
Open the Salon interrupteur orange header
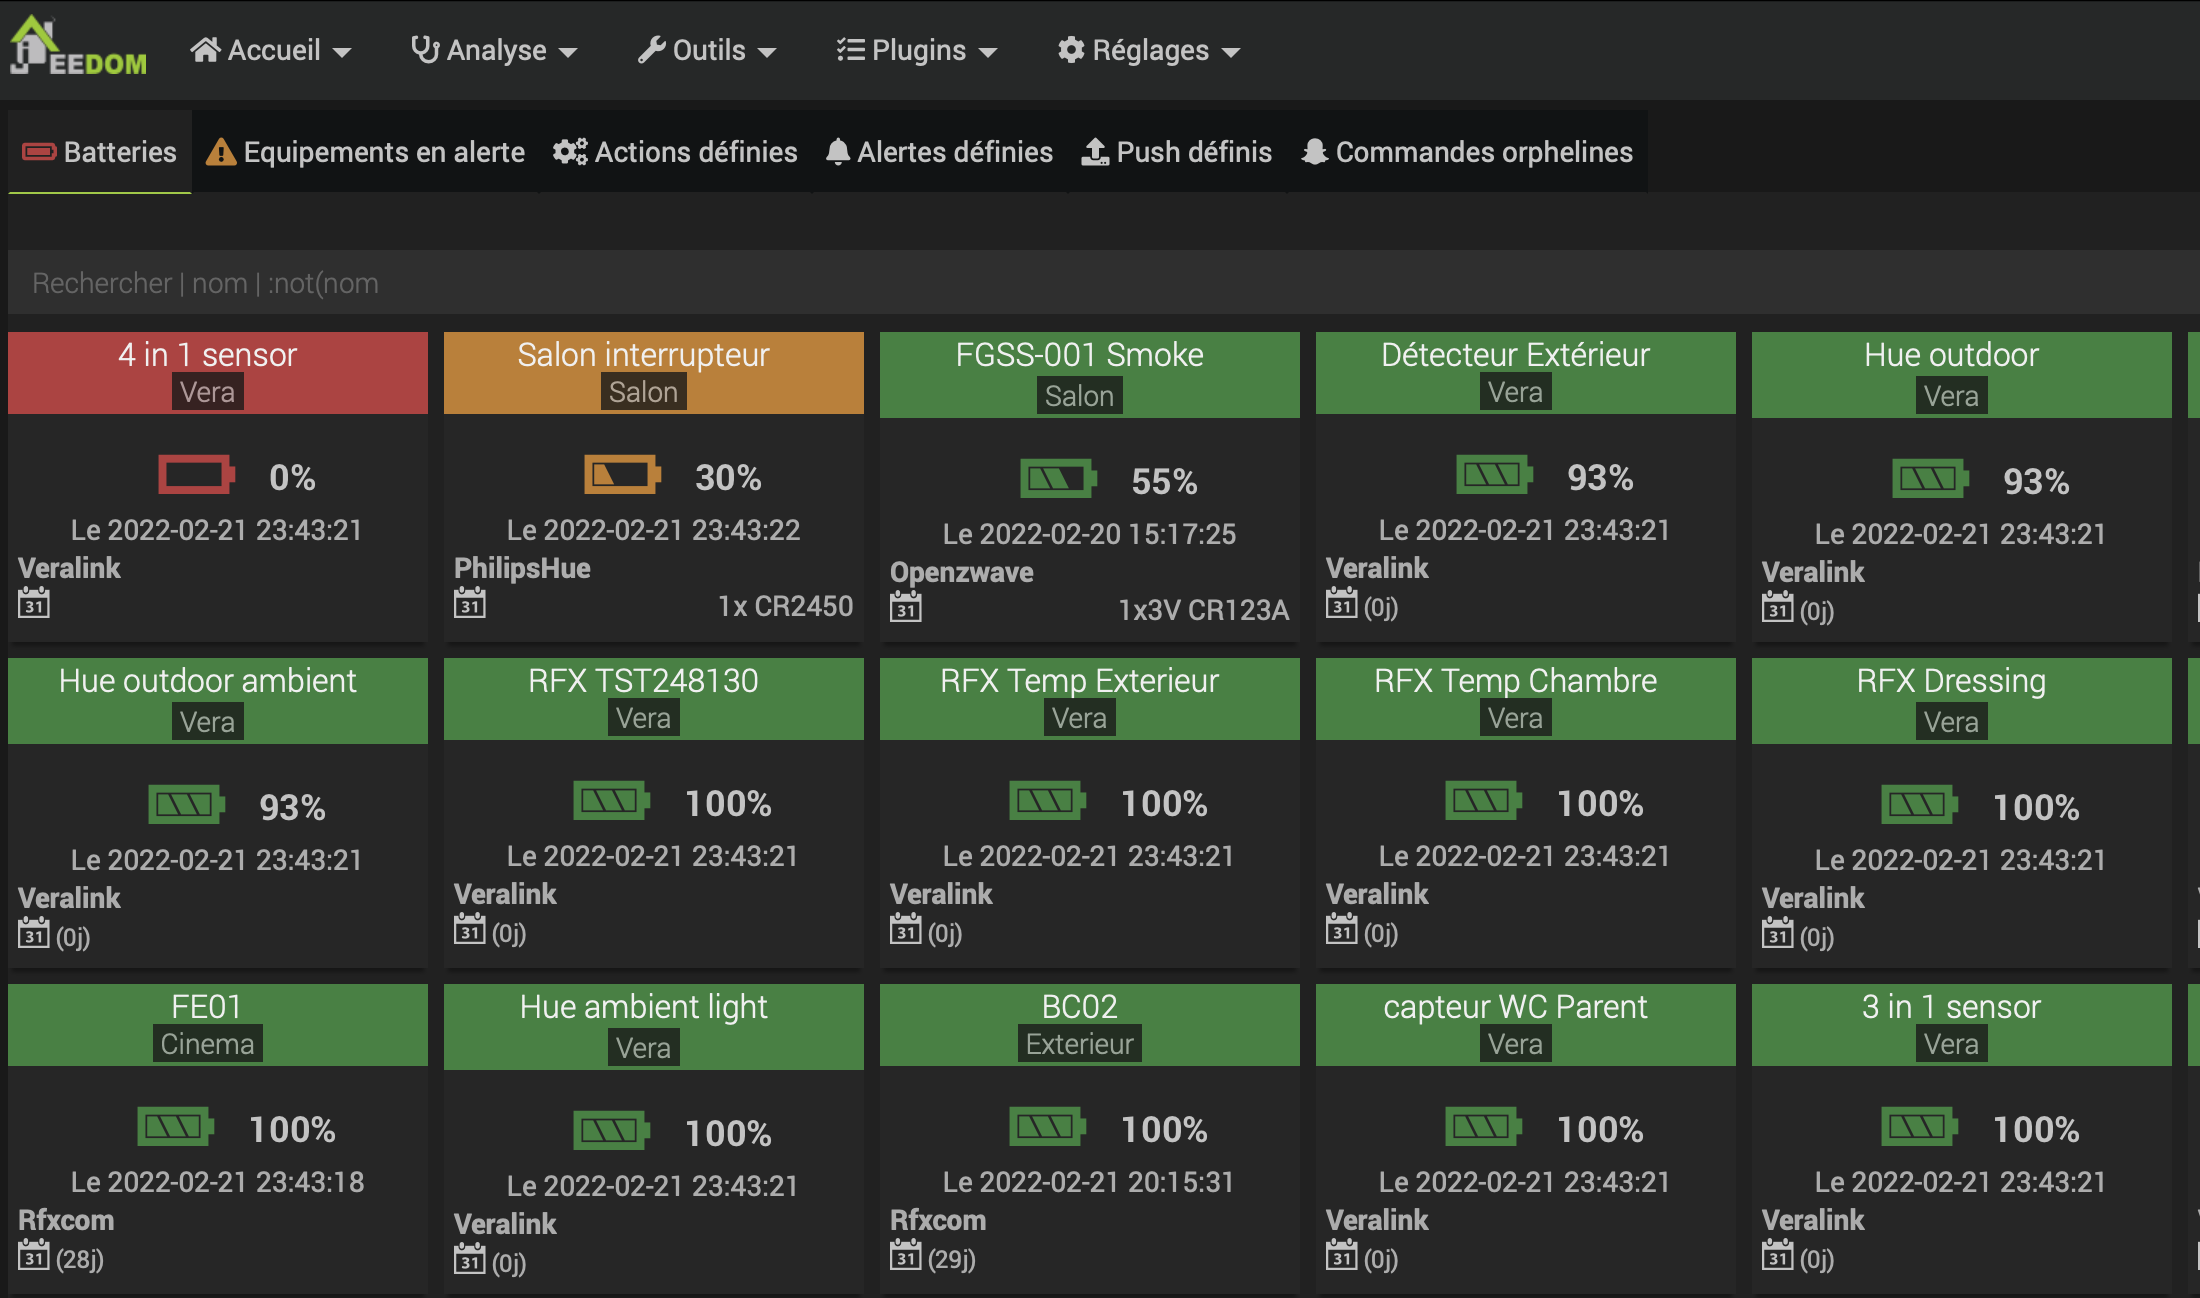tap(654, 373)
